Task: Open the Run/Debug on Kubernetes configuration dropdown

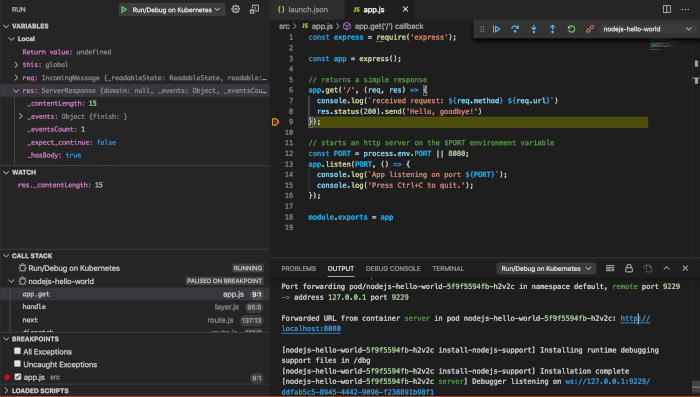Action: [171, 9]
